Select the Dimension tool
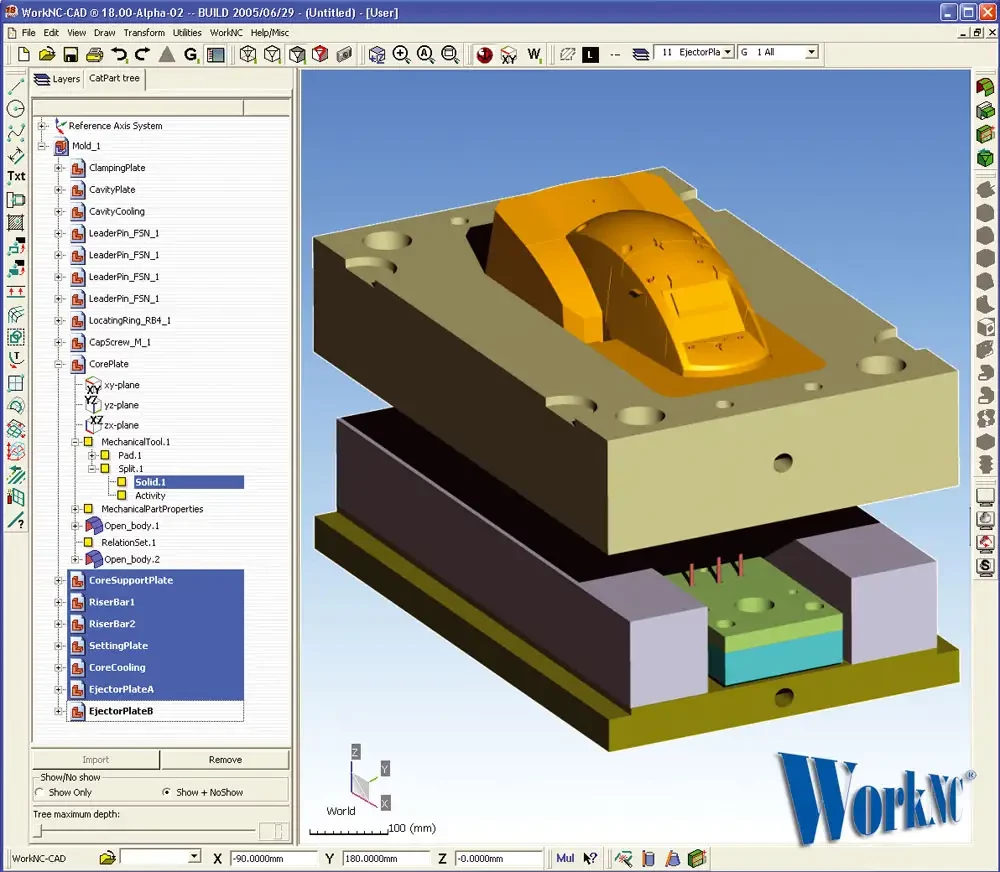Viewport: 1000px width, 872px height. click(16, 155)
